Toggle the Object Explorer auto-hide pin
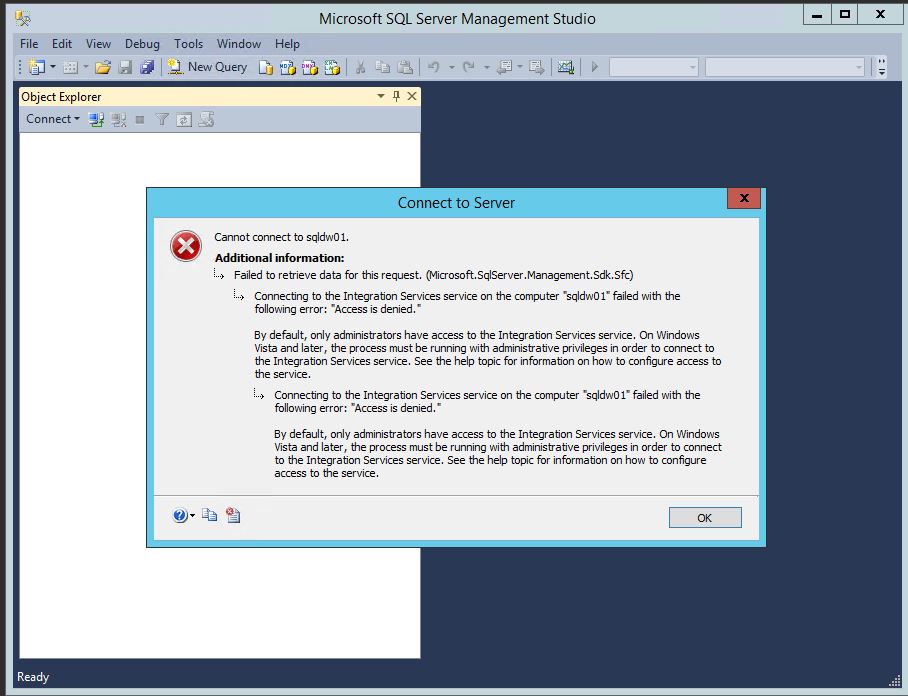The width and height of the screenshot is (908, 696). pos(396,96)
